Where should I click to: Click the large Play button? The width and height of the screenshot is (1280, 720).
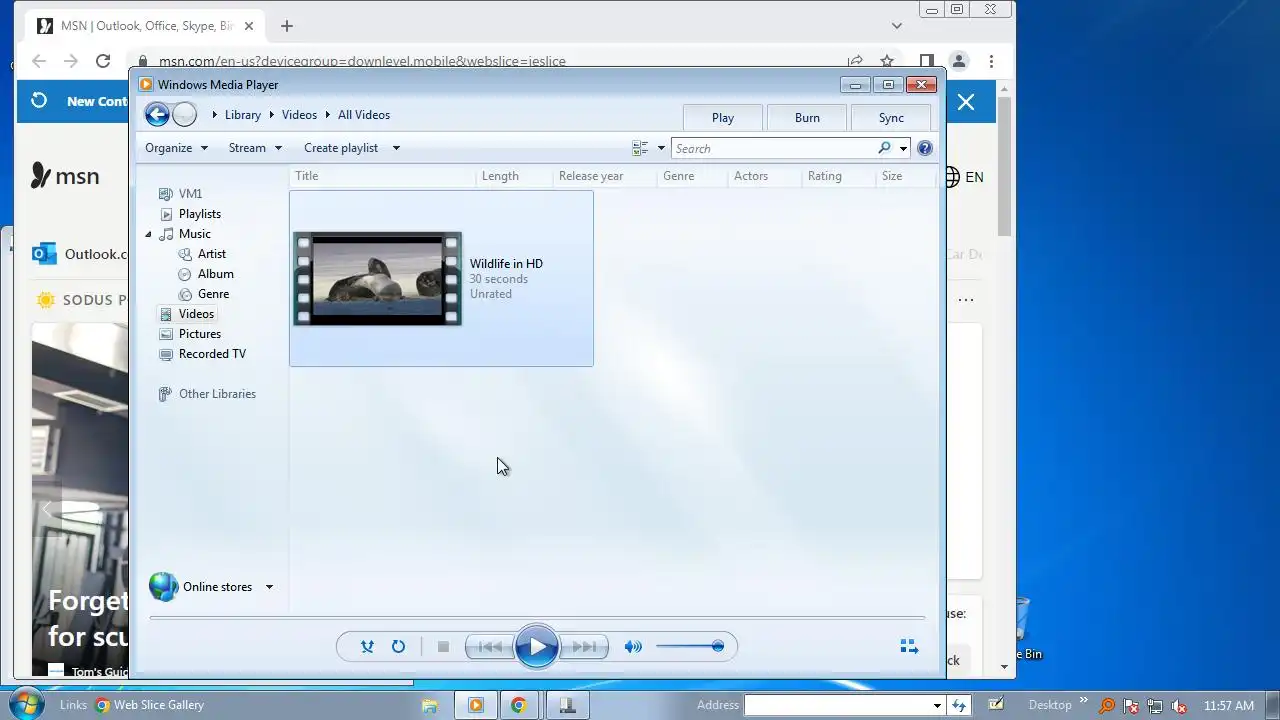537,647
